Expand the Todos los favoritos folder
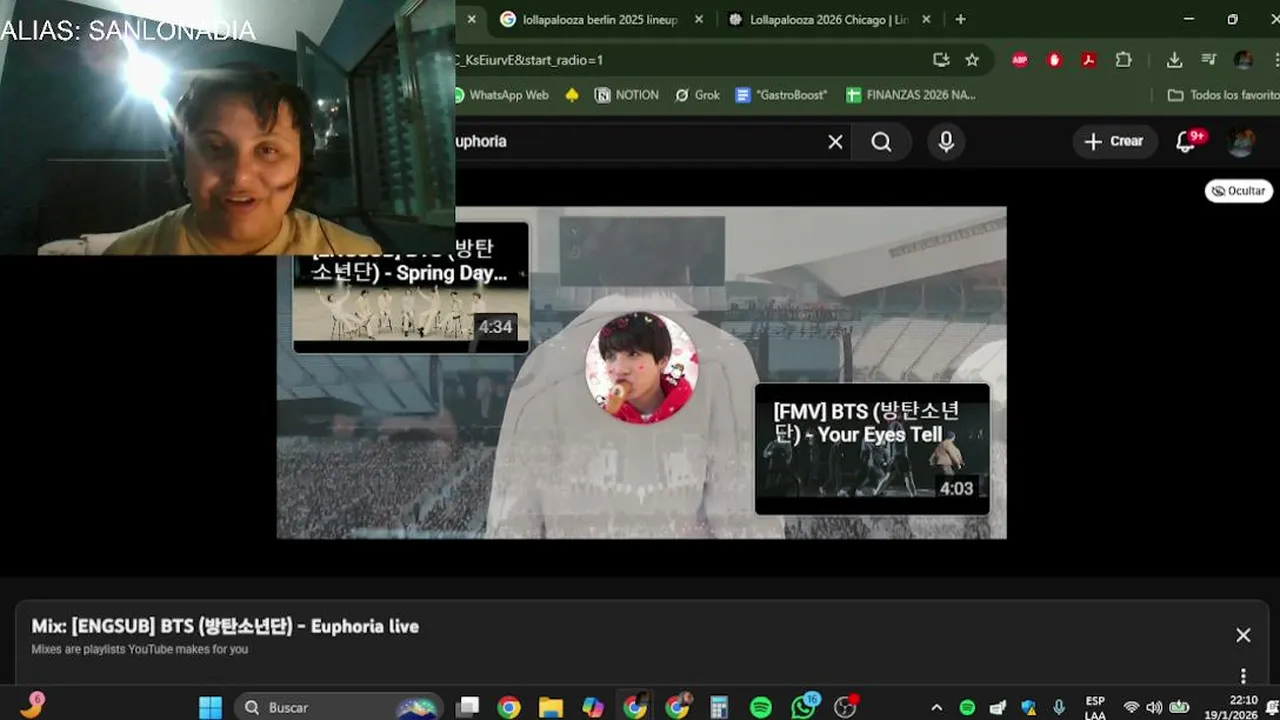The image size is (1280, 720). [1223, 95]
